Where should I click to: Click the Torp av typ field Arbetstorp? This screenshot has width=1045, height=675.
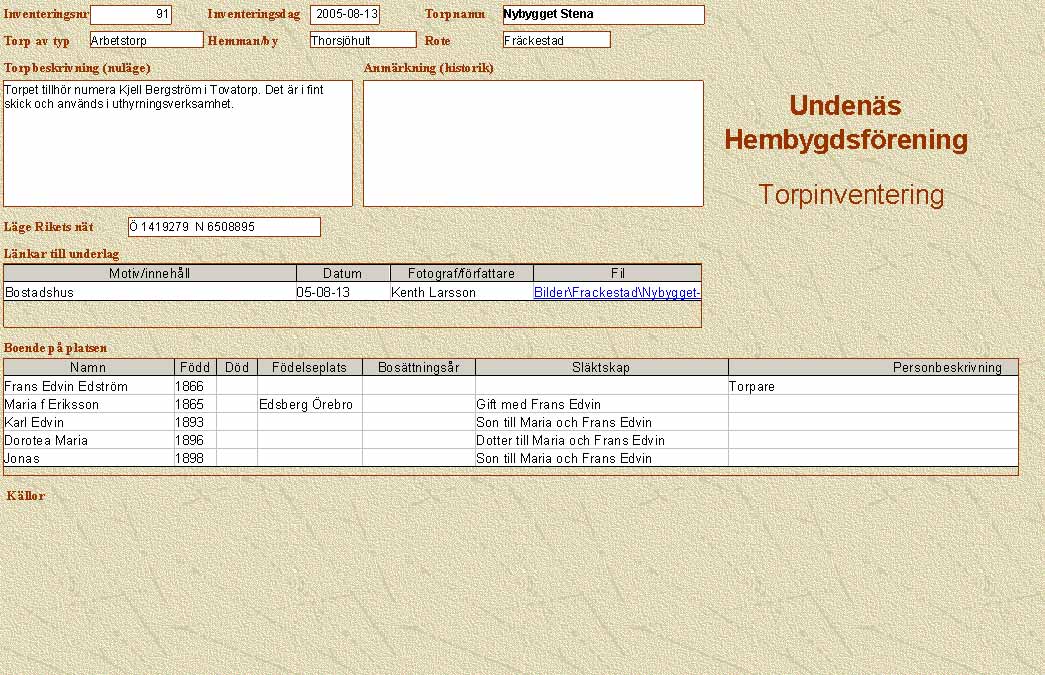tap(146, 40)
